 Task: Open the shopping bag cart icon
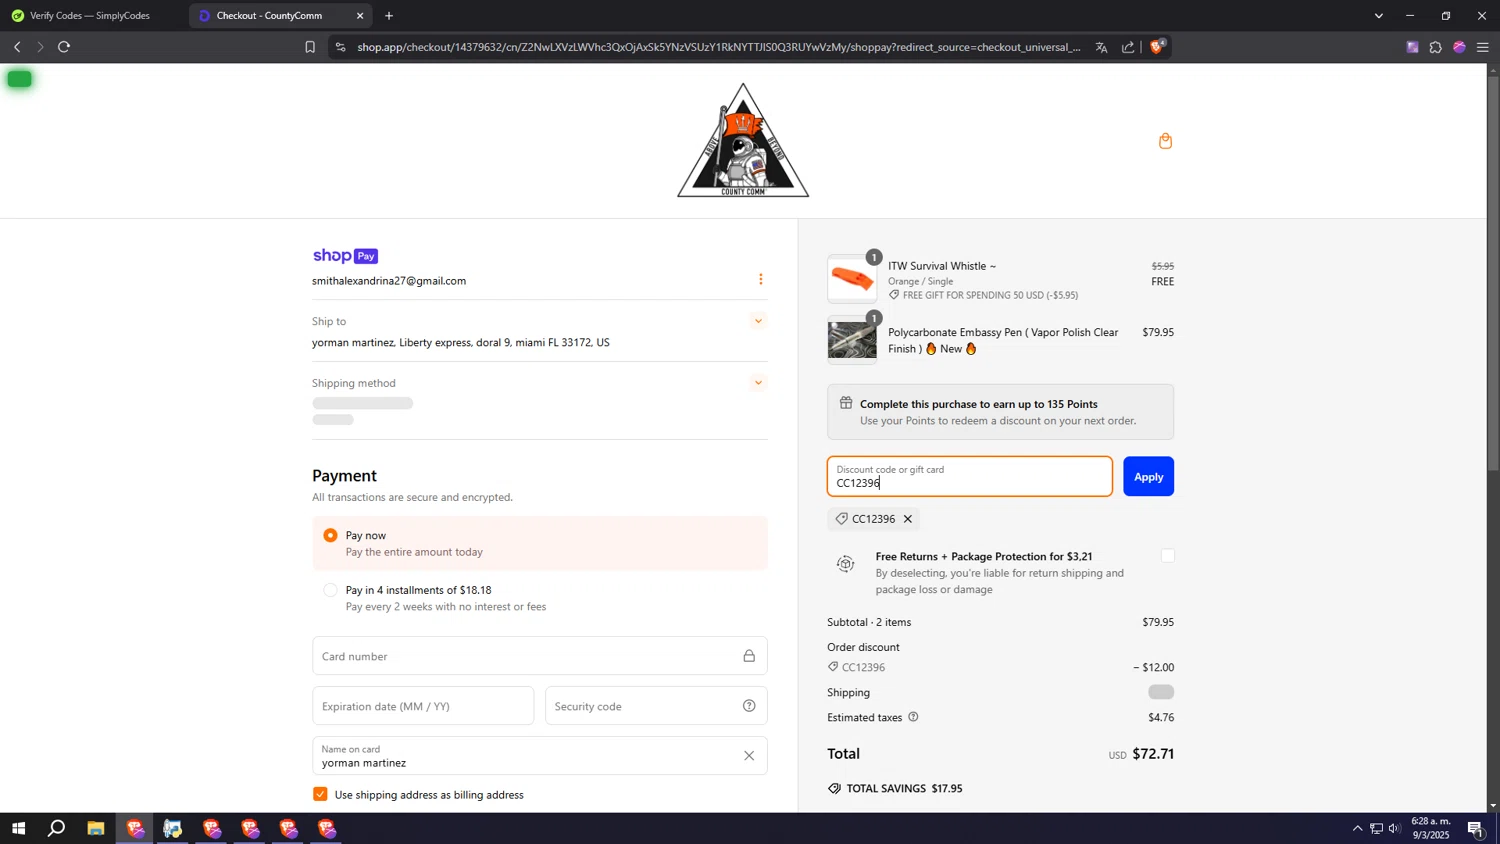[1165, 141]
